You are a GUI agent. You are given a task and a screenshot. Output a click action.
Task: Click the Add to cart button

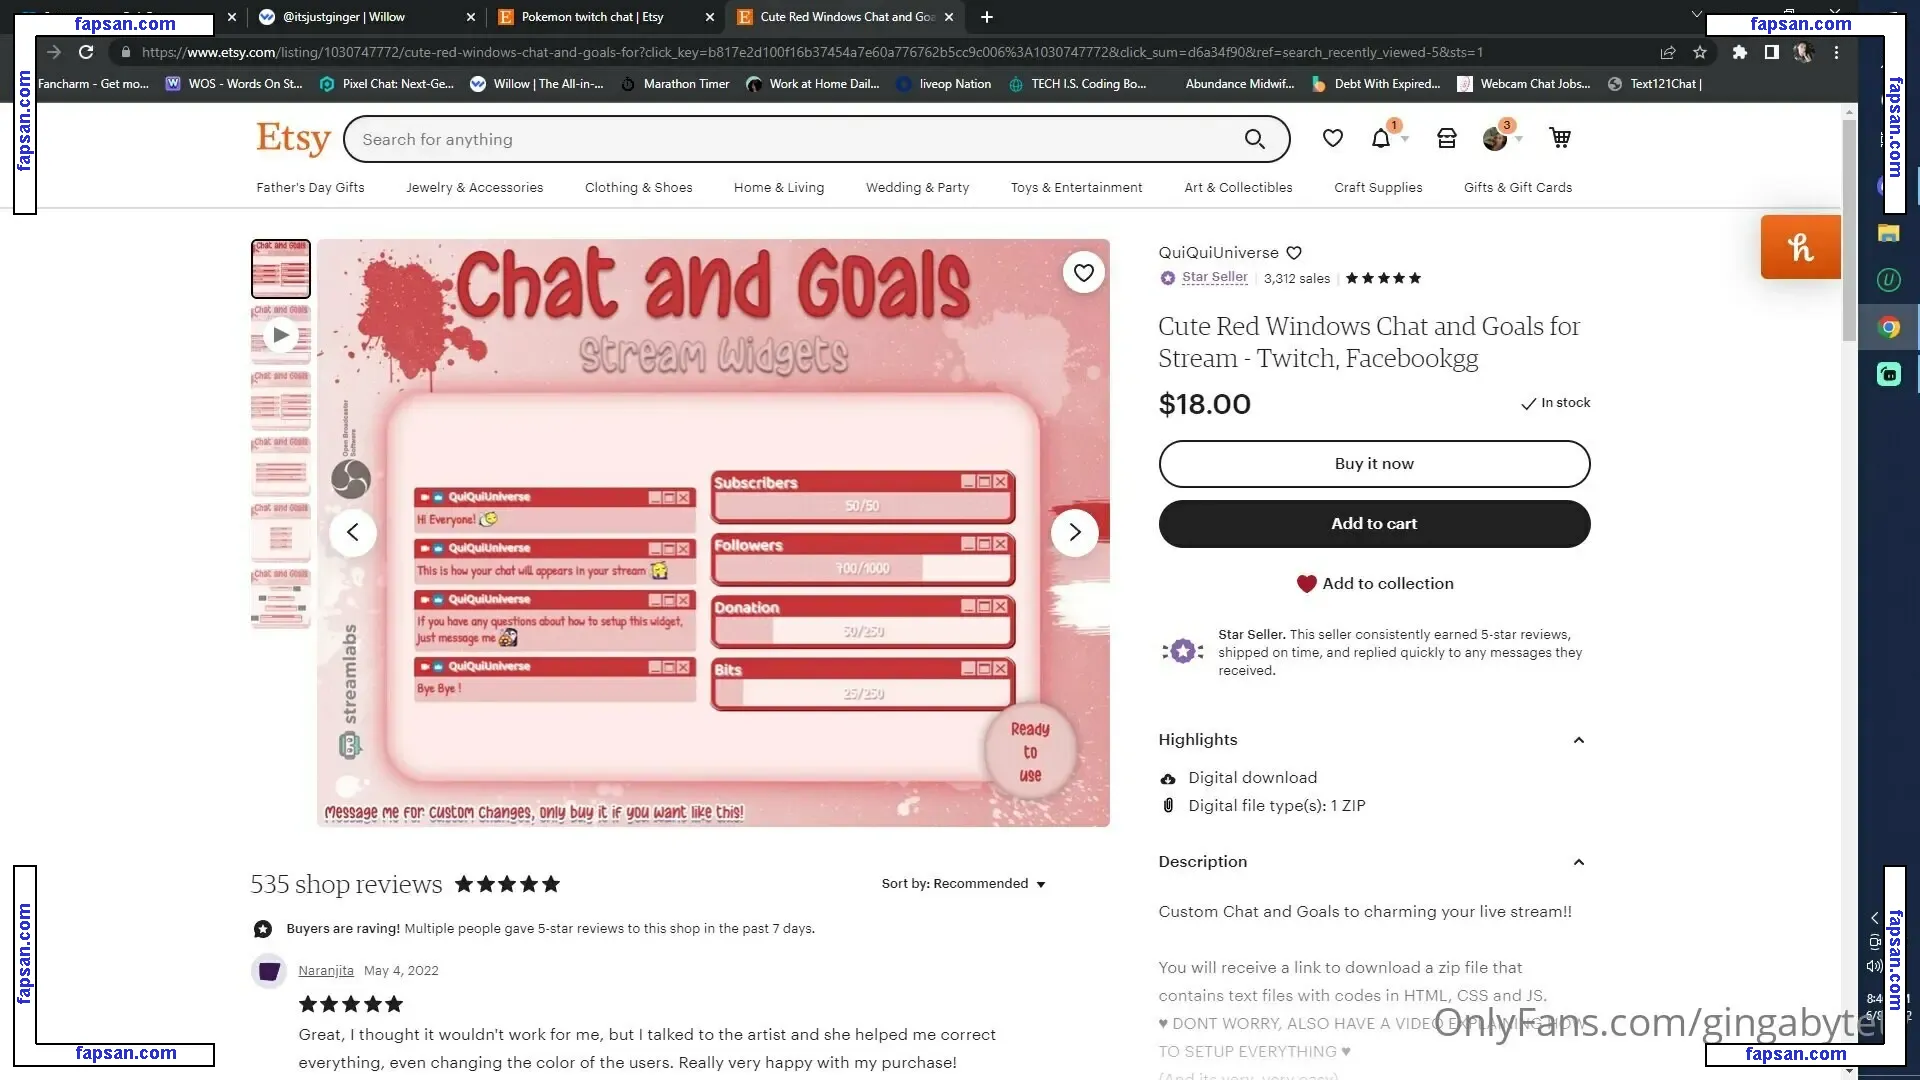click(1374, 524)
